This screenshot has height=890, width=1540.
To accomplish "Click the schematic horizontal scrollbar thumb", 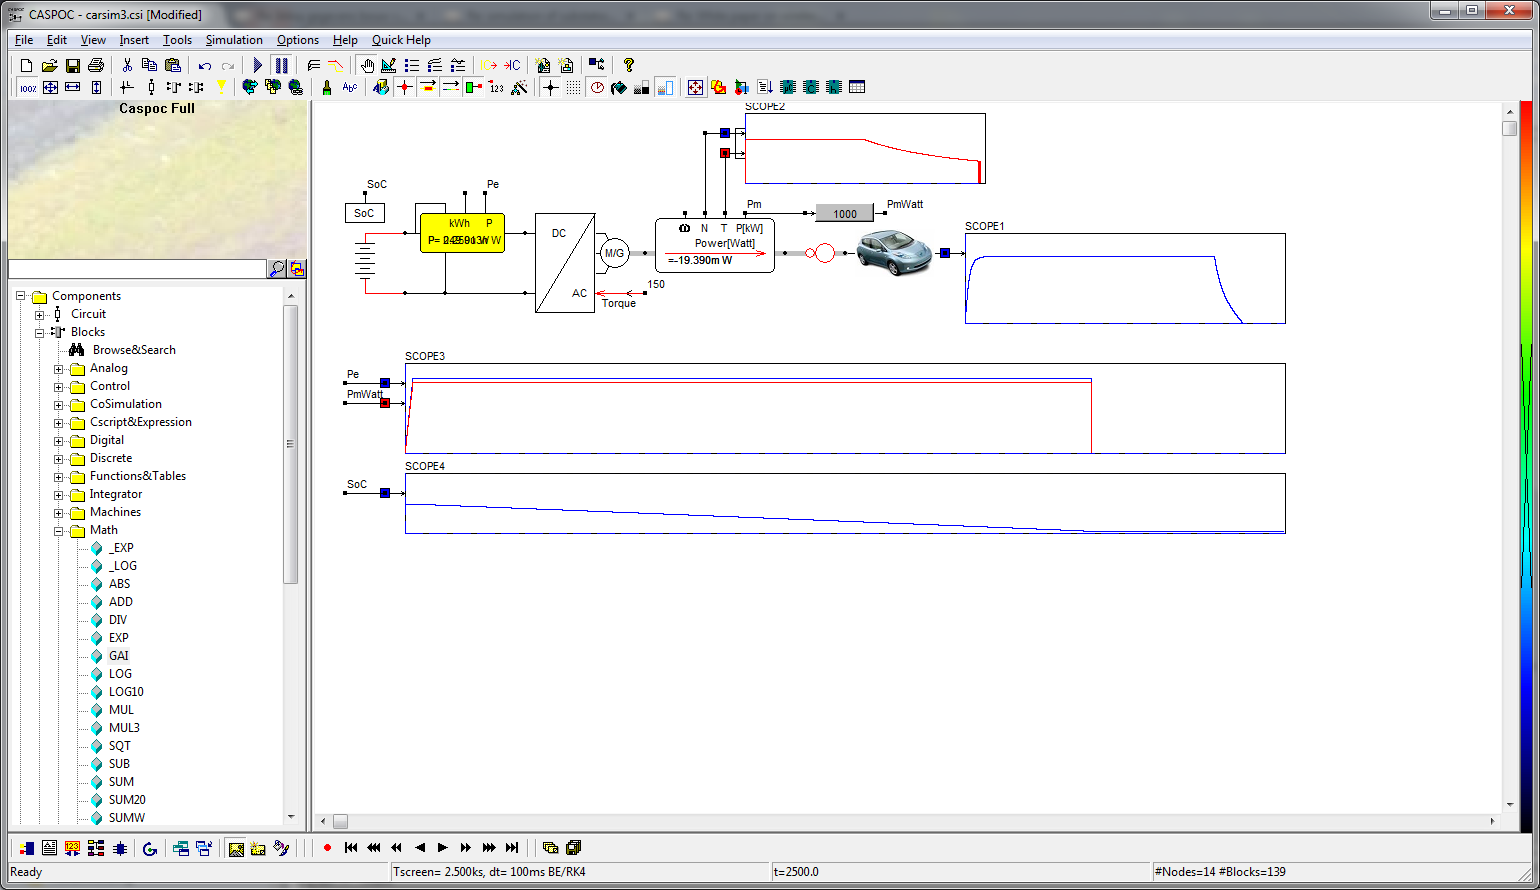I will [x=340, y=821].
